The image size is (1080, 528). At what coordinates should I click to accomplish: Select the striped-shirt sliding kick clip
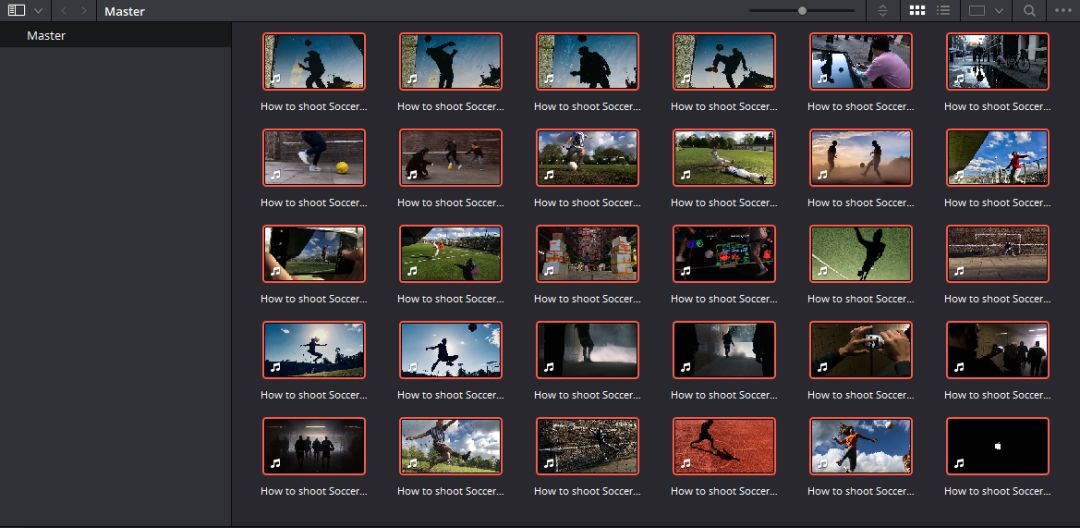click(x=450, y=447)
